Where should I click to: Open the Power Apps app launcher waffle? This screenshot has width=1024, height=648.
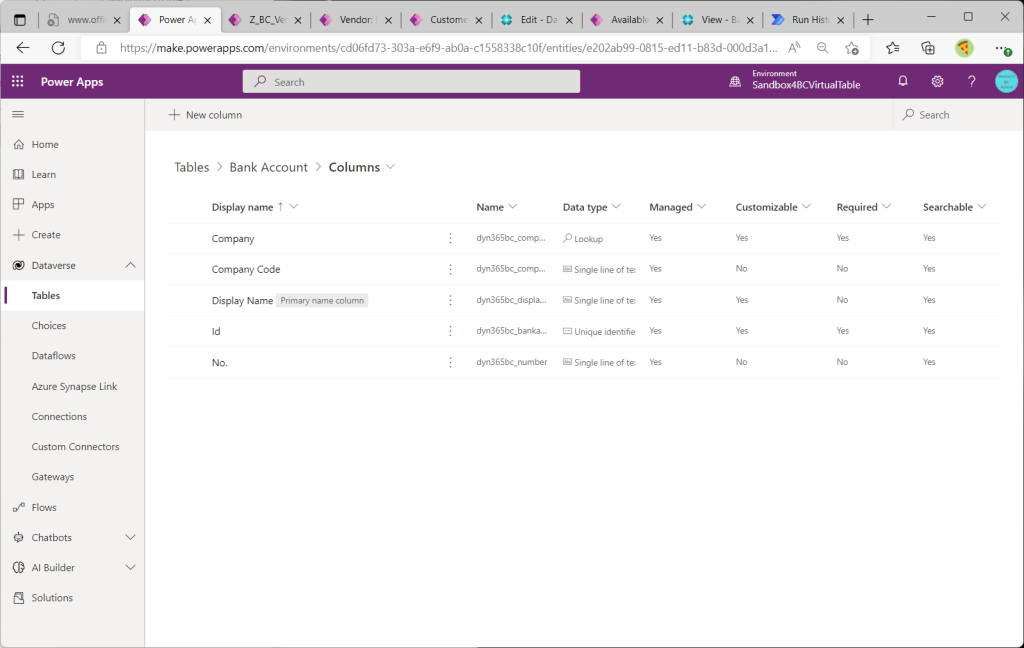pyautogui.click(x=18, y=82)
